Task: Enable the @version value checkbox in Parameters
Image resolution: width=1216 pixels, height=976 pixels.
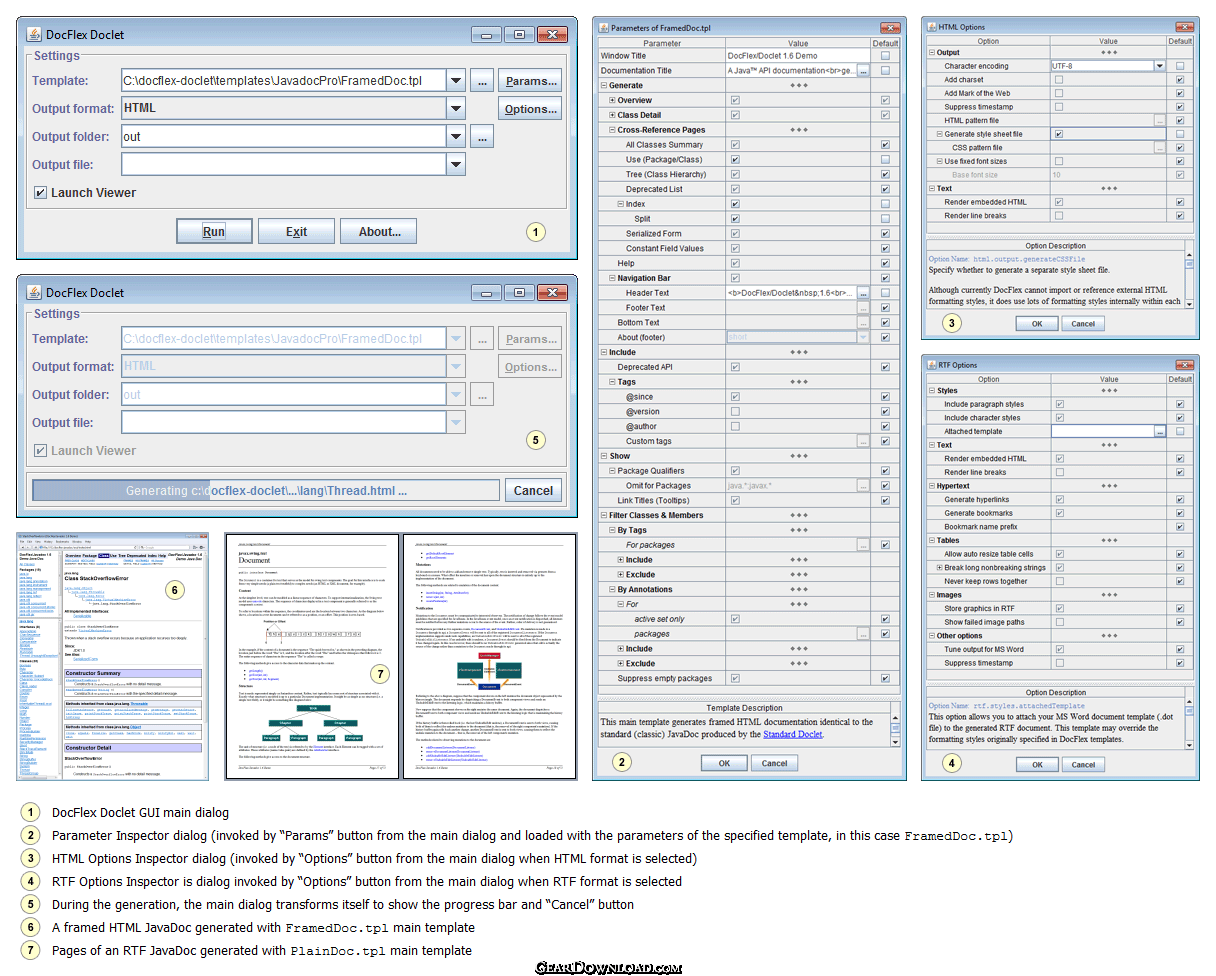Action: click(x=735, y=411)
